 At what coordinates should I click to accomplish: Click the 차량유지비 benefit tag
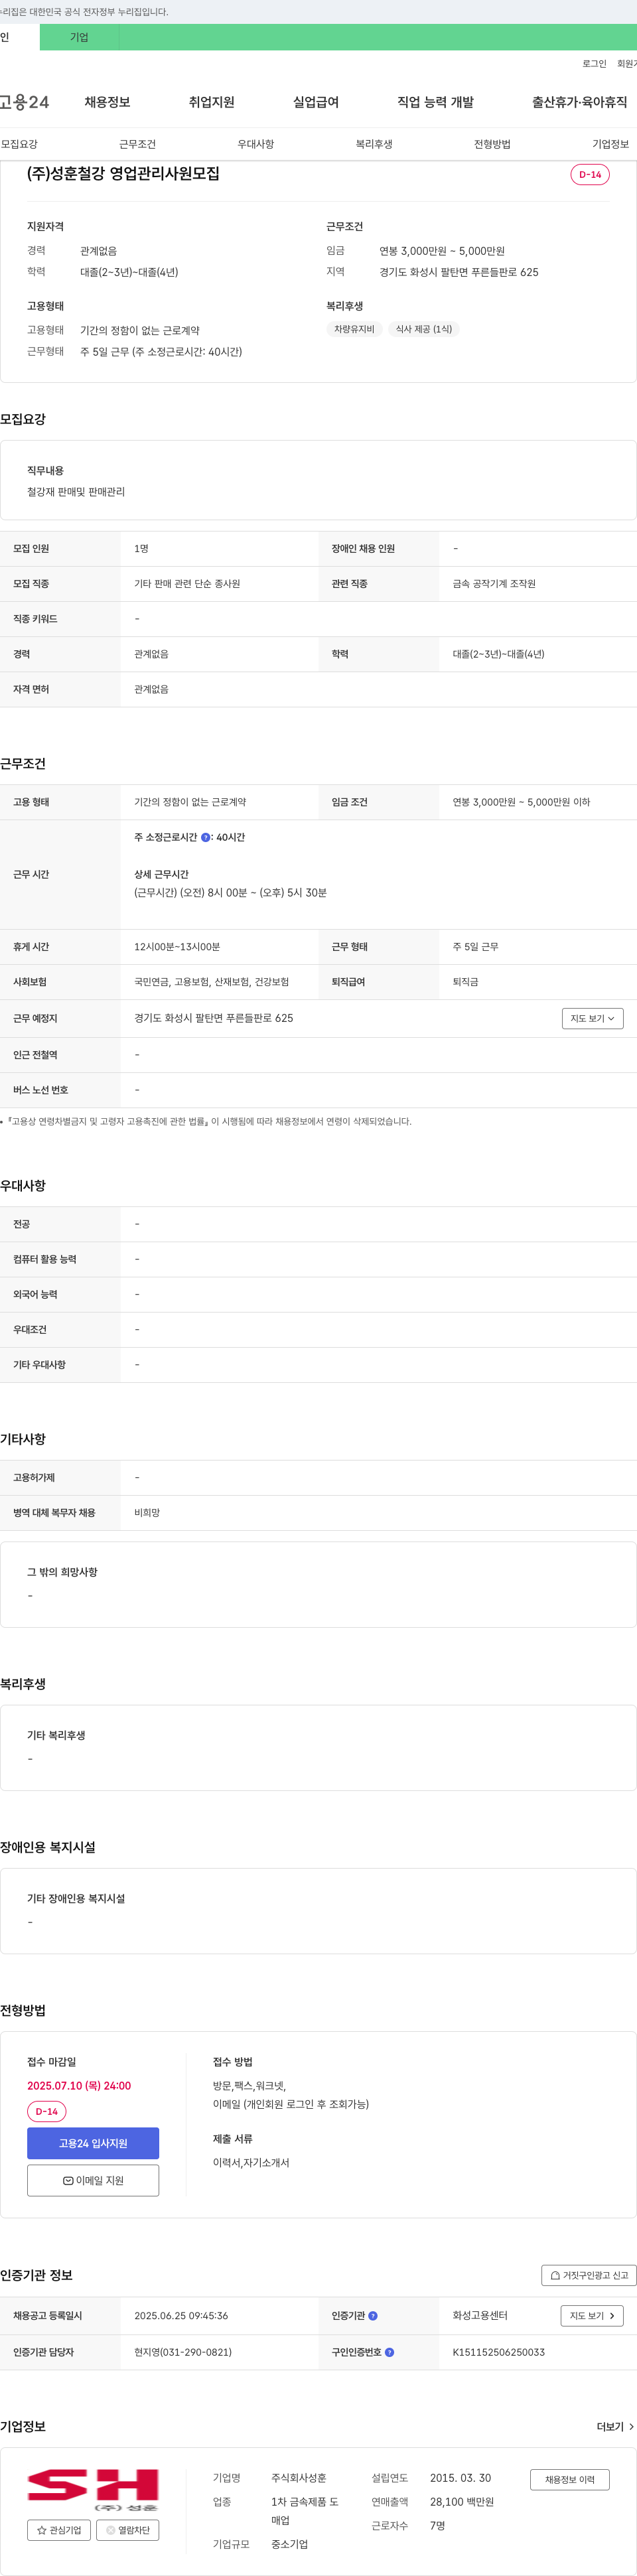[x=354, y=329]
